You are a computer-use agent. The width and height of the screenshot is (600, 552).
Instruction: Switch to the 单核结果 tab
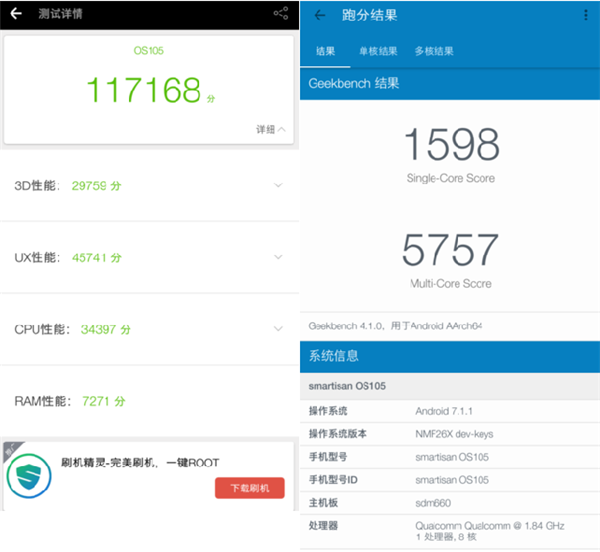click(x=378, y=51)
